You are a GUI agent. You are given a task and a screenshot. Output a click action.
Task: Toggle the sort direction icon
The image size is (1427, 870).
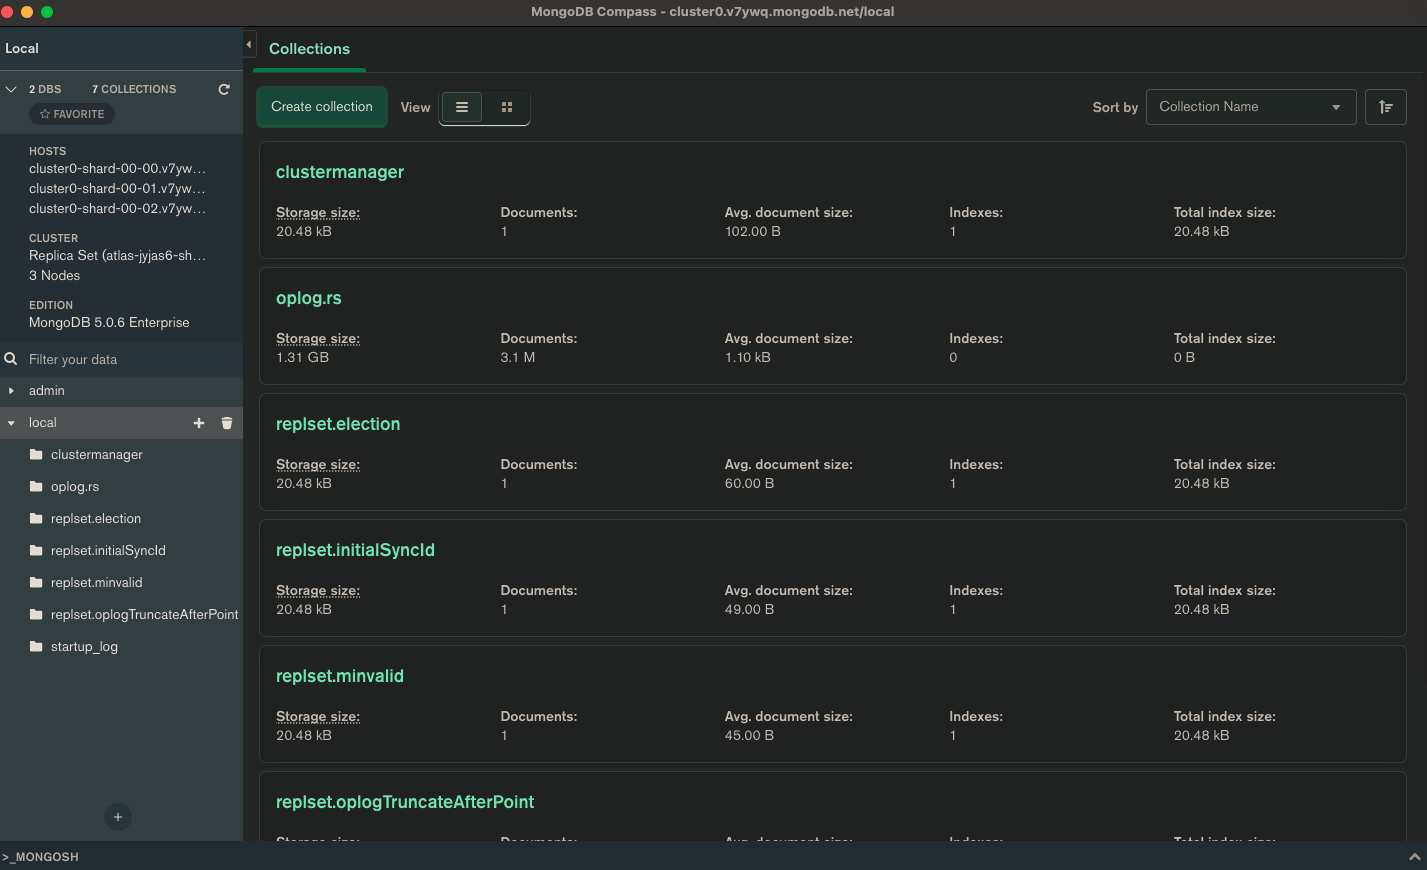(1385, 107)
